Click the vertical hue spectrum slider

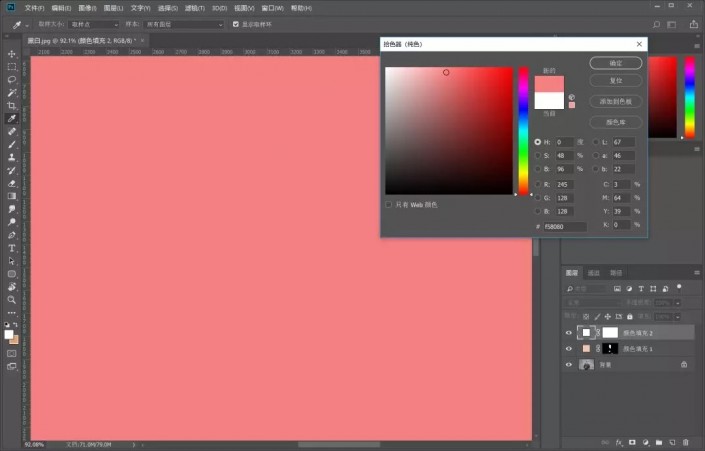[x=522, y=130]
